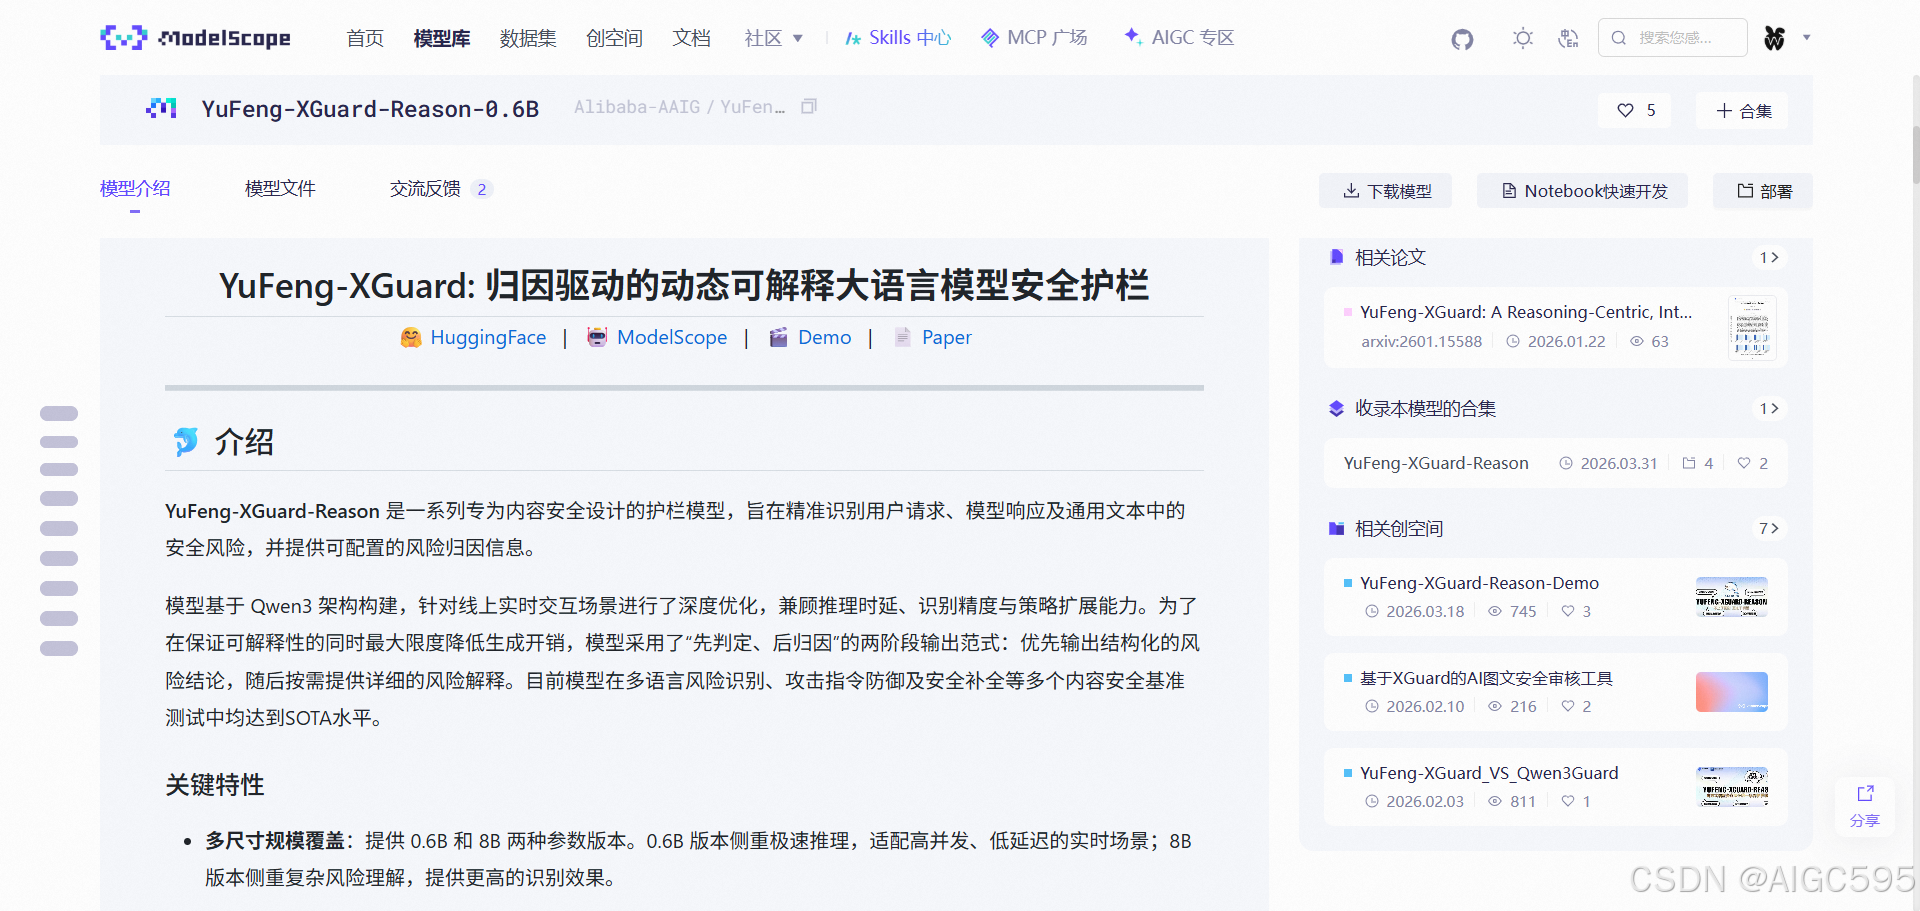The height and width of the screenshot is (911, 1920).
Task: Open 数据集 from the navigation bar
Action: coord(528,37)
